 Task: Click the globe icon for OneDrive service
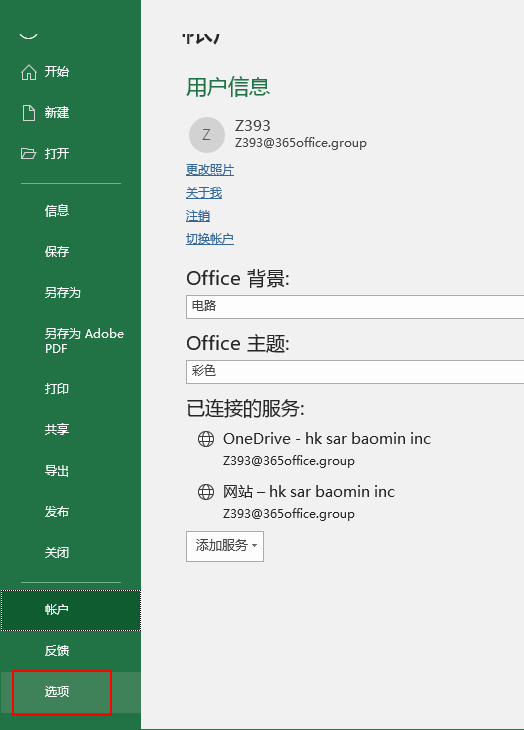click(206, 439)
